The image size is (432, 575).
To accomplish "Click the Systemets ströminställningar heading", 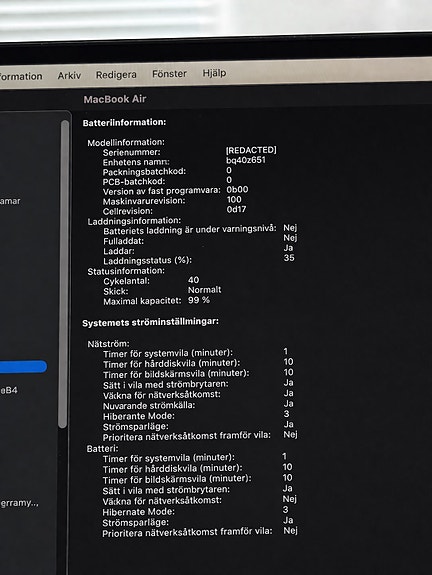I will pyautogui.click(x=150, y=322).
